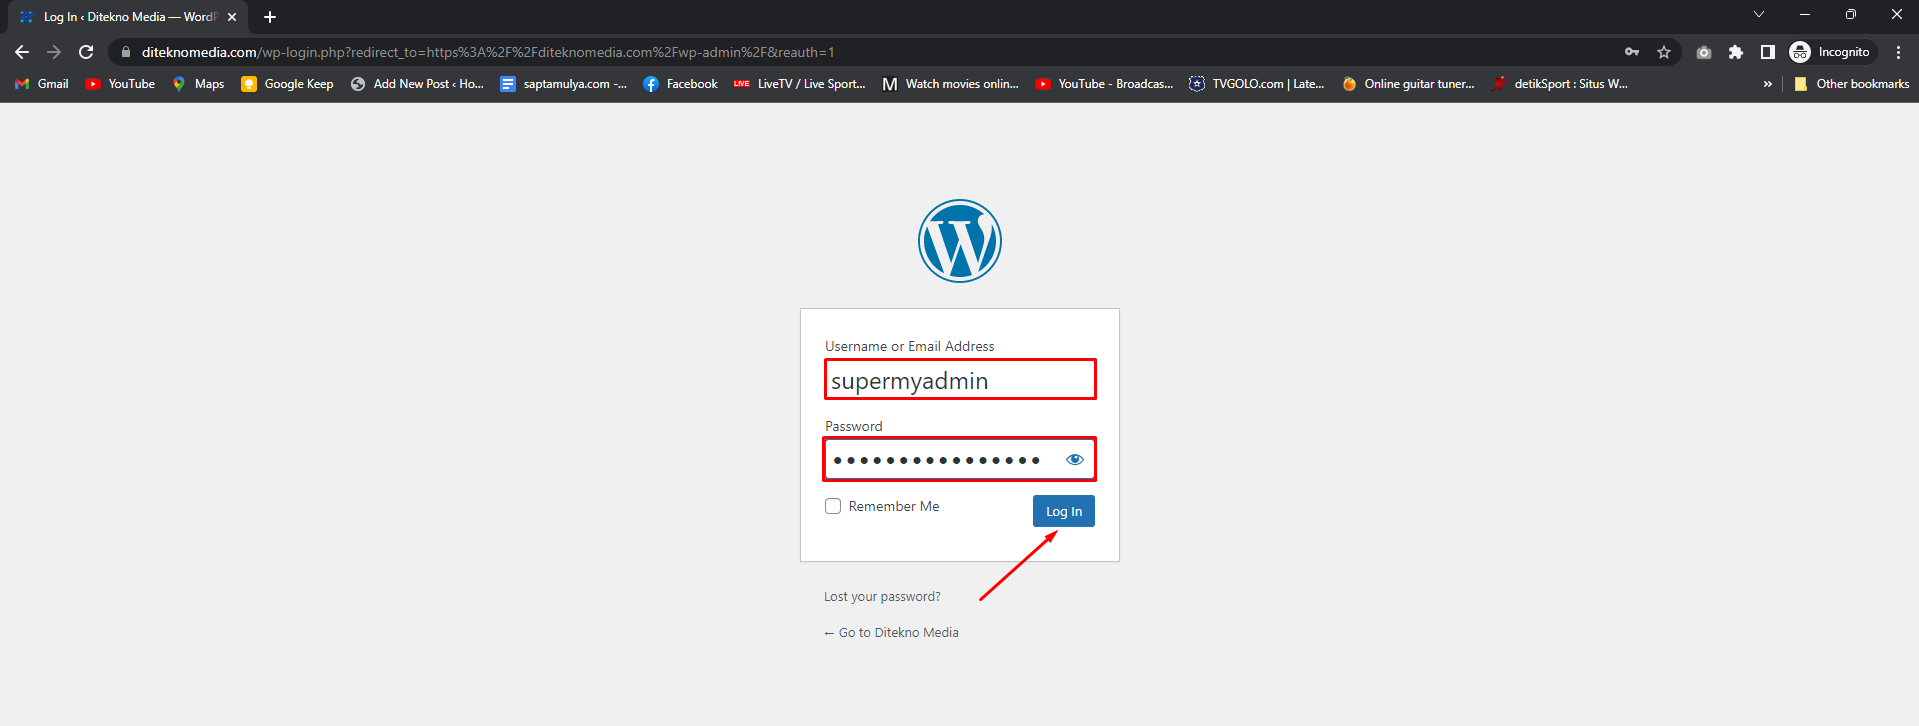Viewport: 1919px width, 726px height.
Task: Click the Log In button
Action: 1064,511
